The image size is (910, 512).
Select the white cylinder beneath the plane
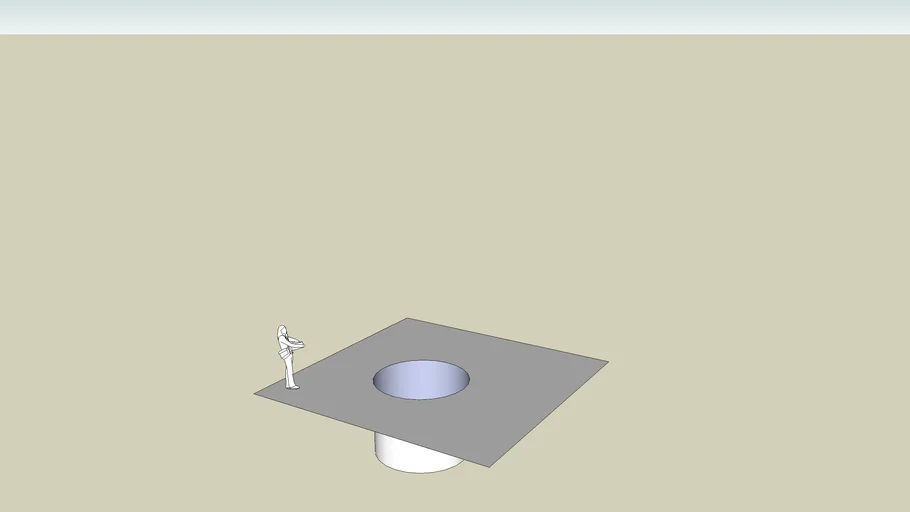[x=415, y=452]
